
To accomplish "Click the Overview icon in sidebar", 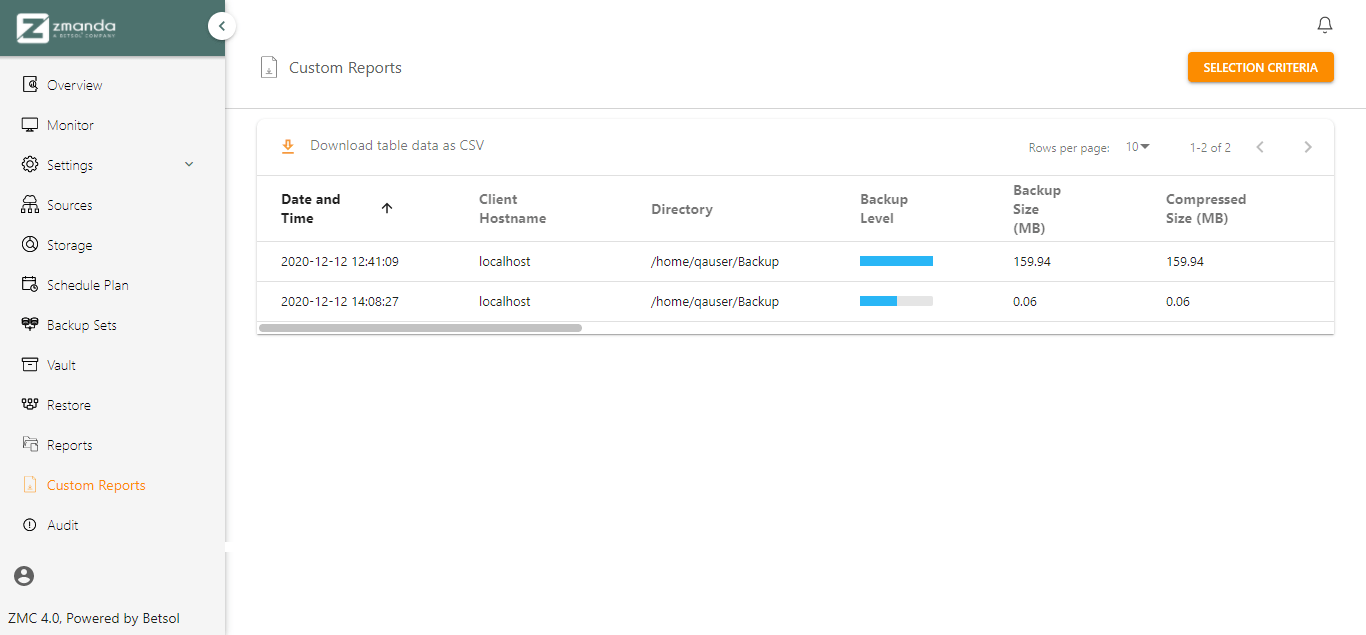I will [30, 85].
